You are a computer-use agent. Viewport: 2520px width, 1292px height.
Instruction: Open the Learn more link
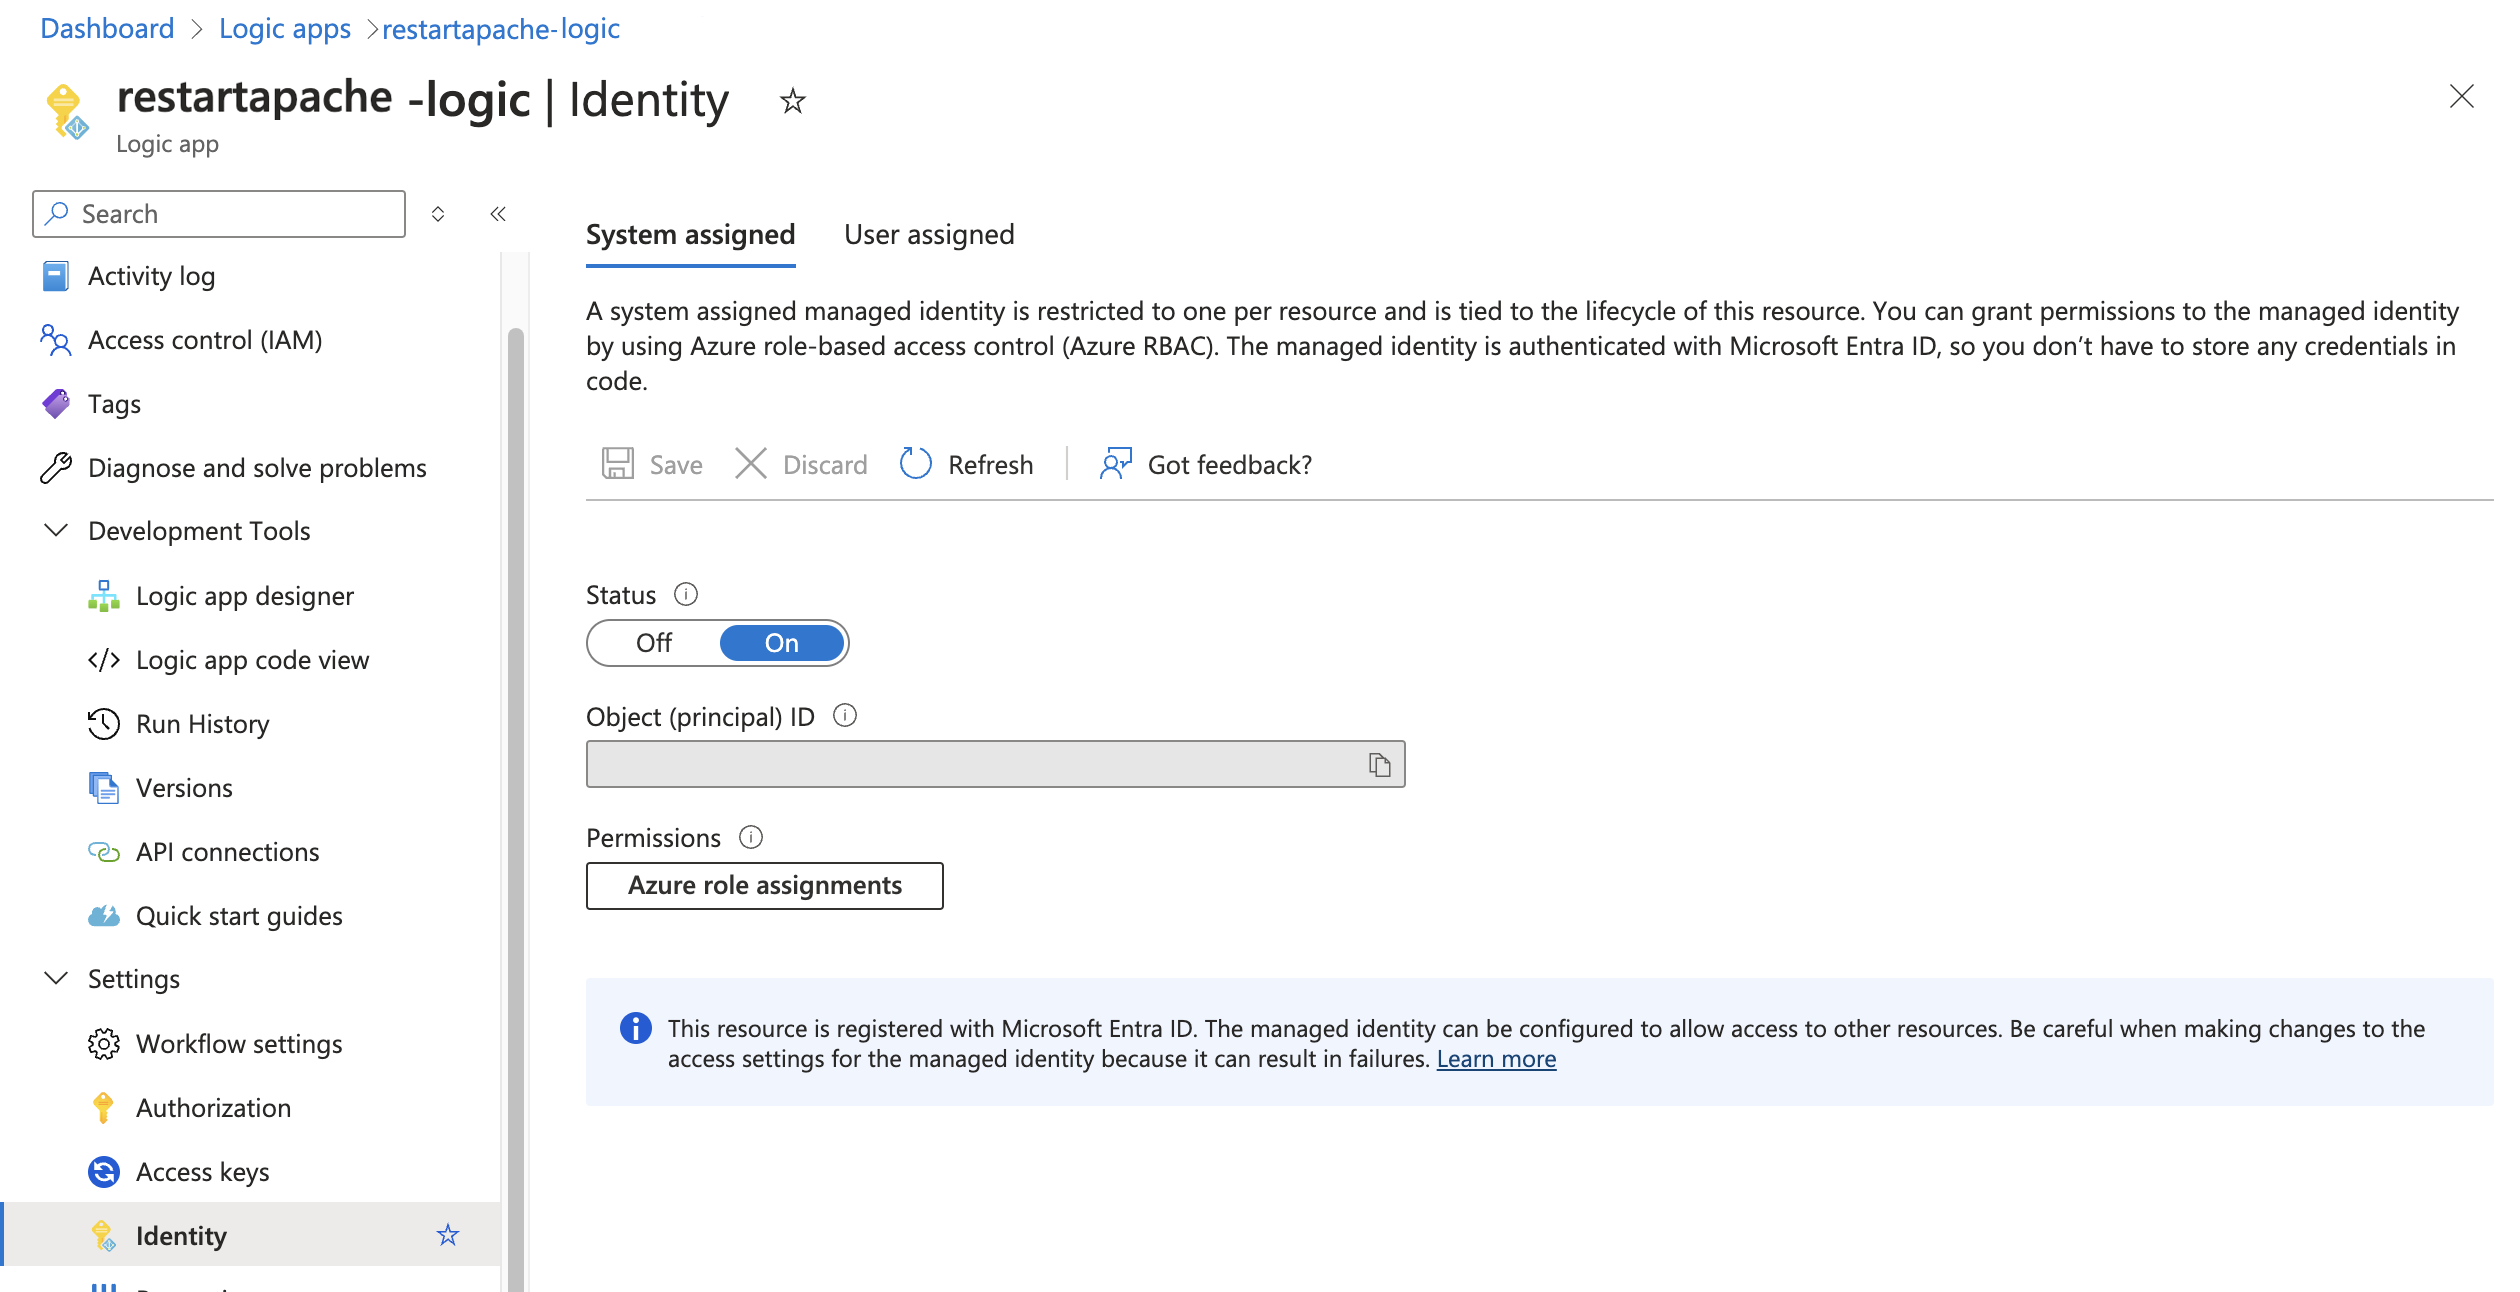click(1496, 1060)
